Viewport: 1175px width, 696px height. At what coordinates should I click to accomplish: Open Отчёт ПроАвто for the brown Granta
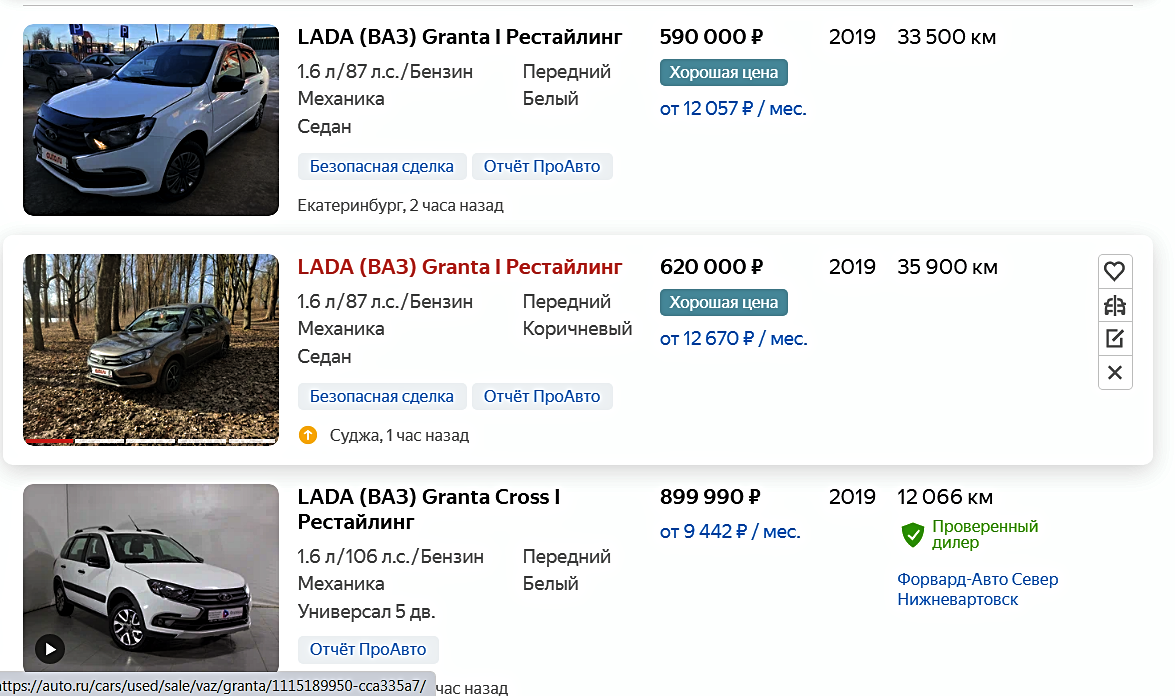[542, 397]
